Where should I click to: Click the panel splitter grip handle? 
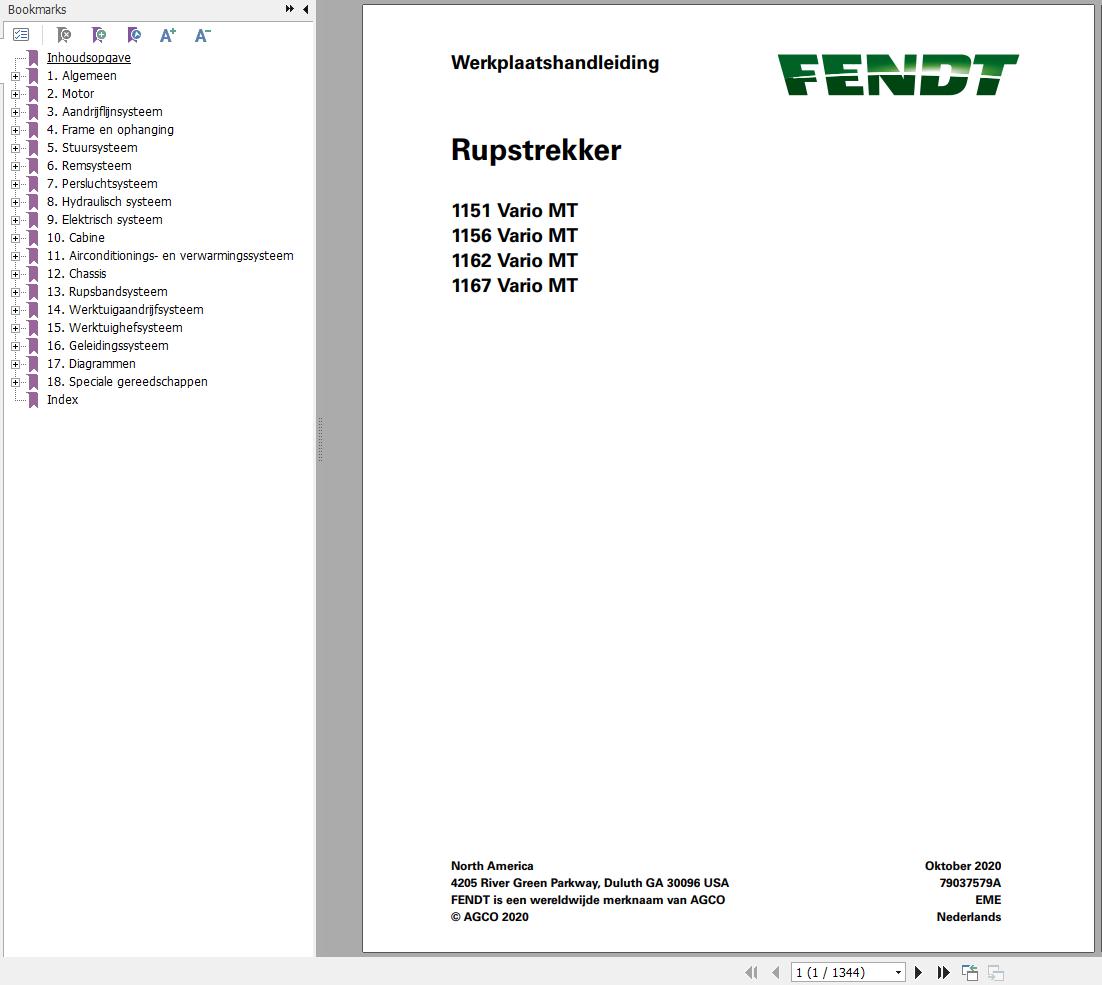(x=320, y=439)
